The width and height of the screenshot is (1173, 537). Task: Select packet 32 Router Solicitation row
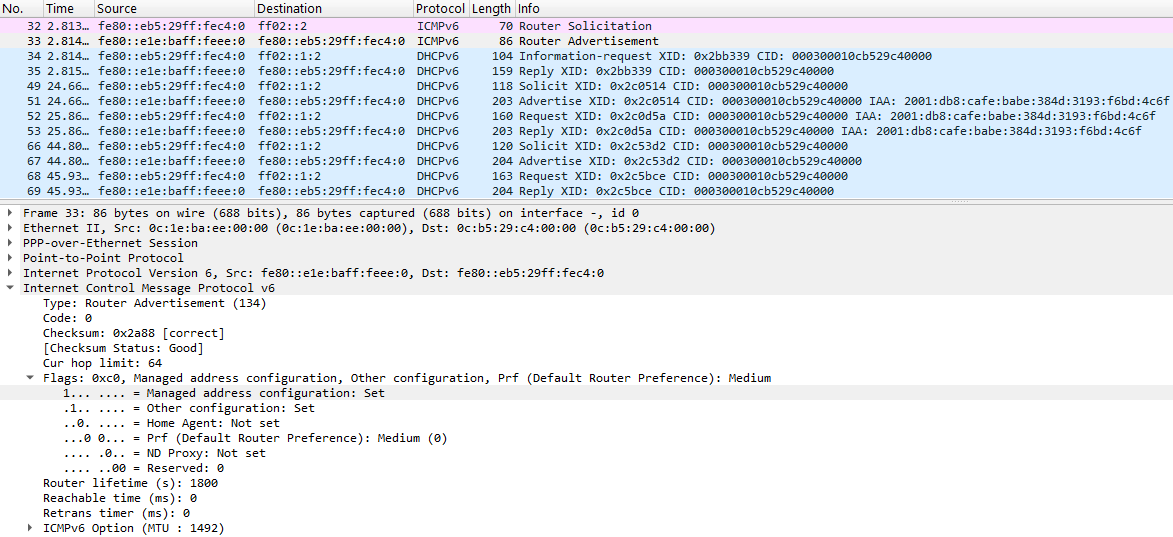pyautogui.click(x=586, y=26)
